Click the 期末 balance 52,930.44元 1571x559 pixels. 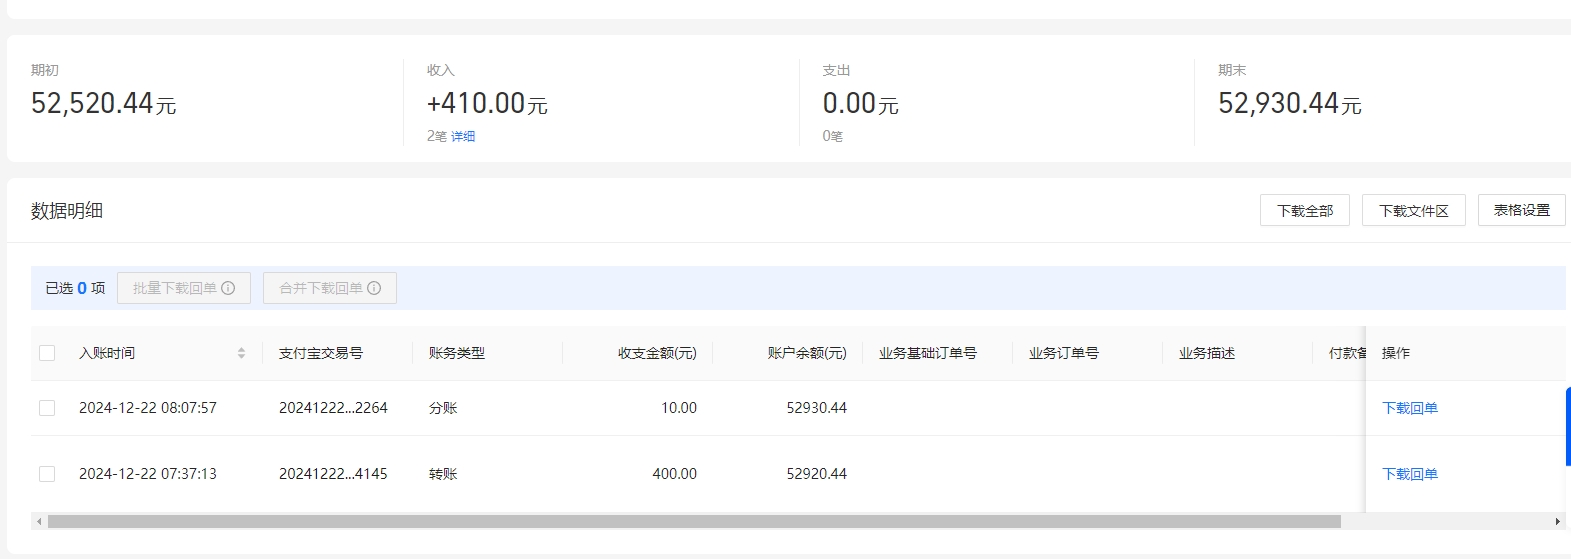click(x=1290, y=103)
